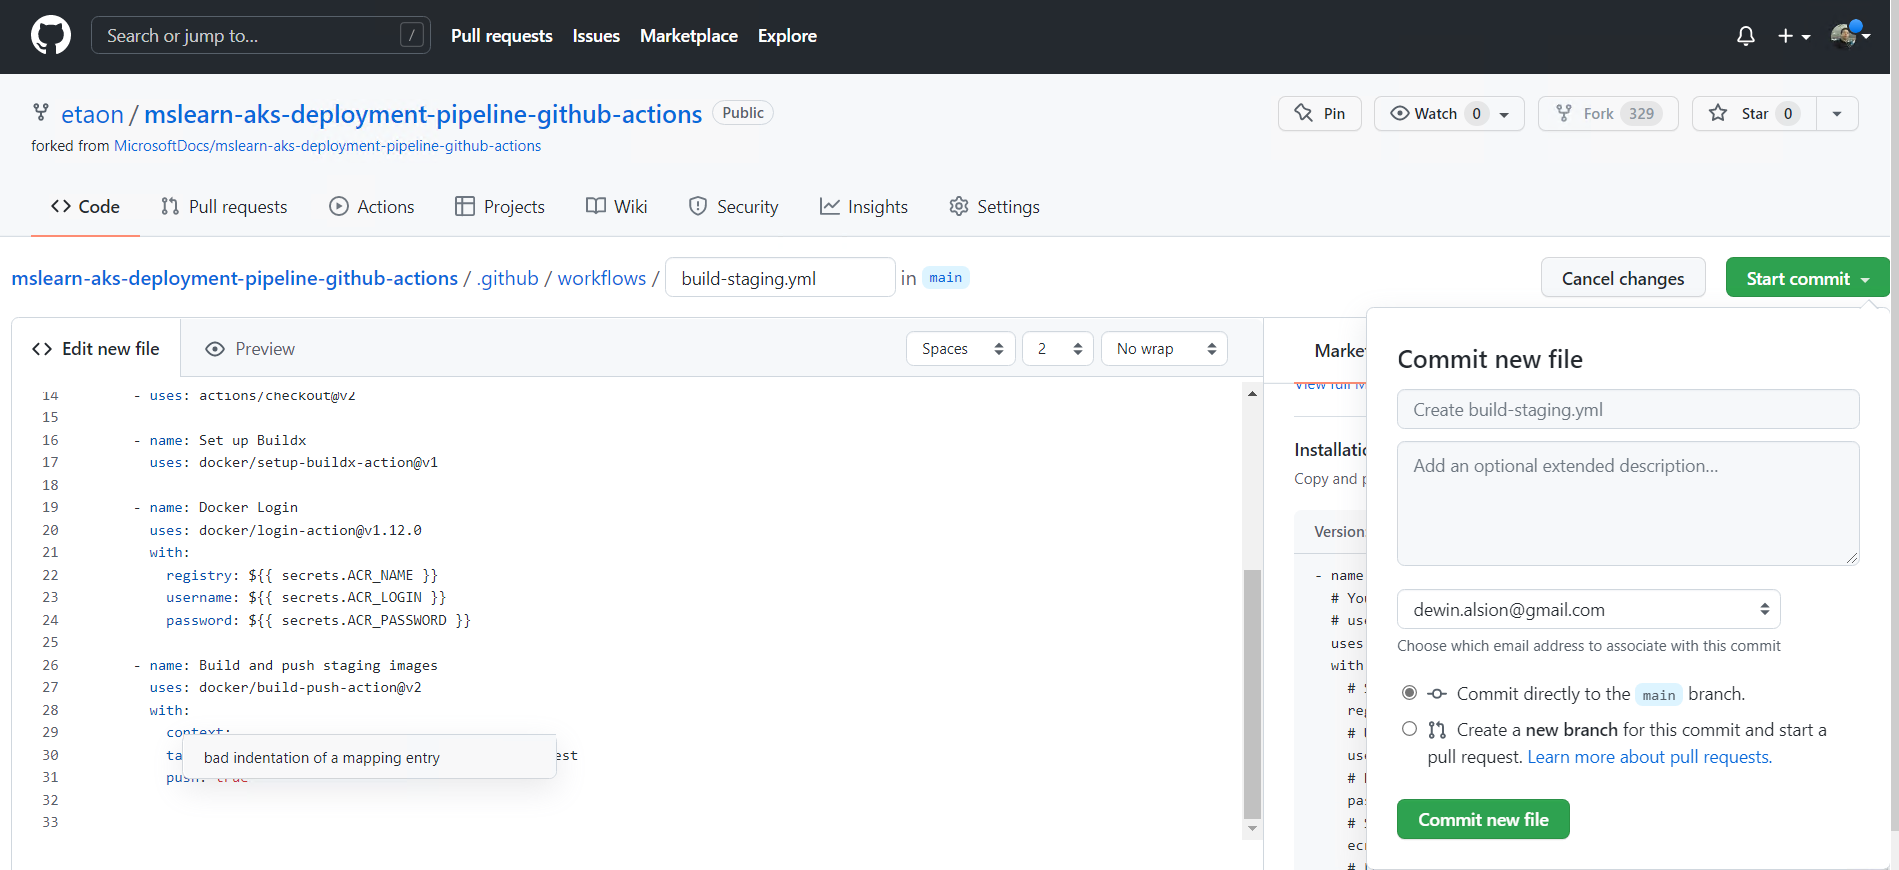The width and height of the screenshot is (1899, 870).
Task: Click the editor scrollbar up arrow
Action: pyautogui.click(x=1252, y=393)
